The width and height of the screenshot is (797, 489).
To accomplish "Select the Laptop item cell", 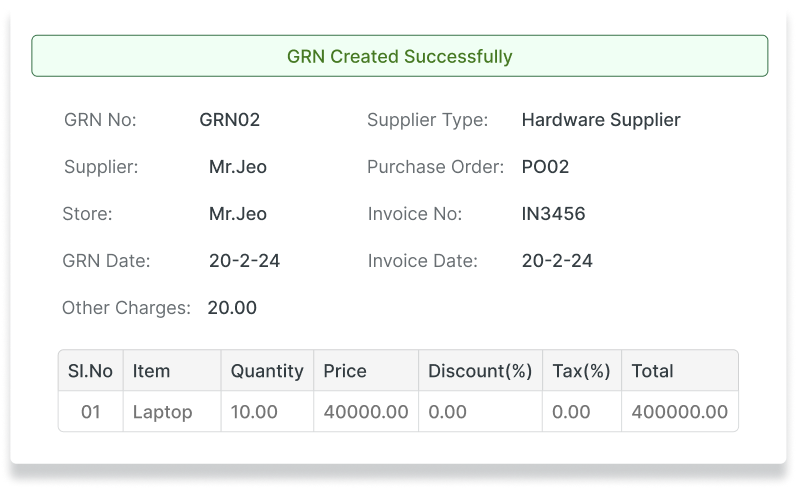I will [x=162, y=412].
